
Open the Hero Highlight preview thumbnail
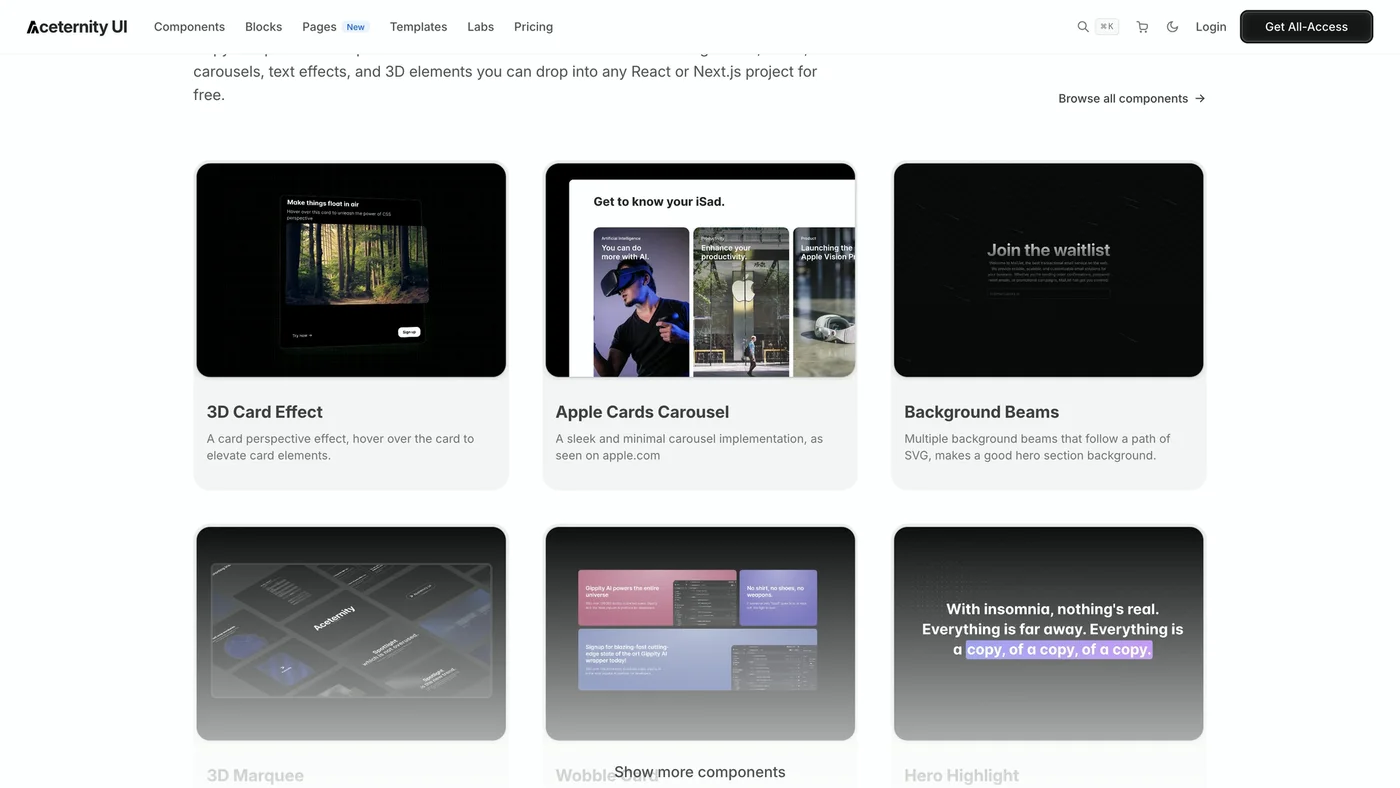tap(1048, 634)
